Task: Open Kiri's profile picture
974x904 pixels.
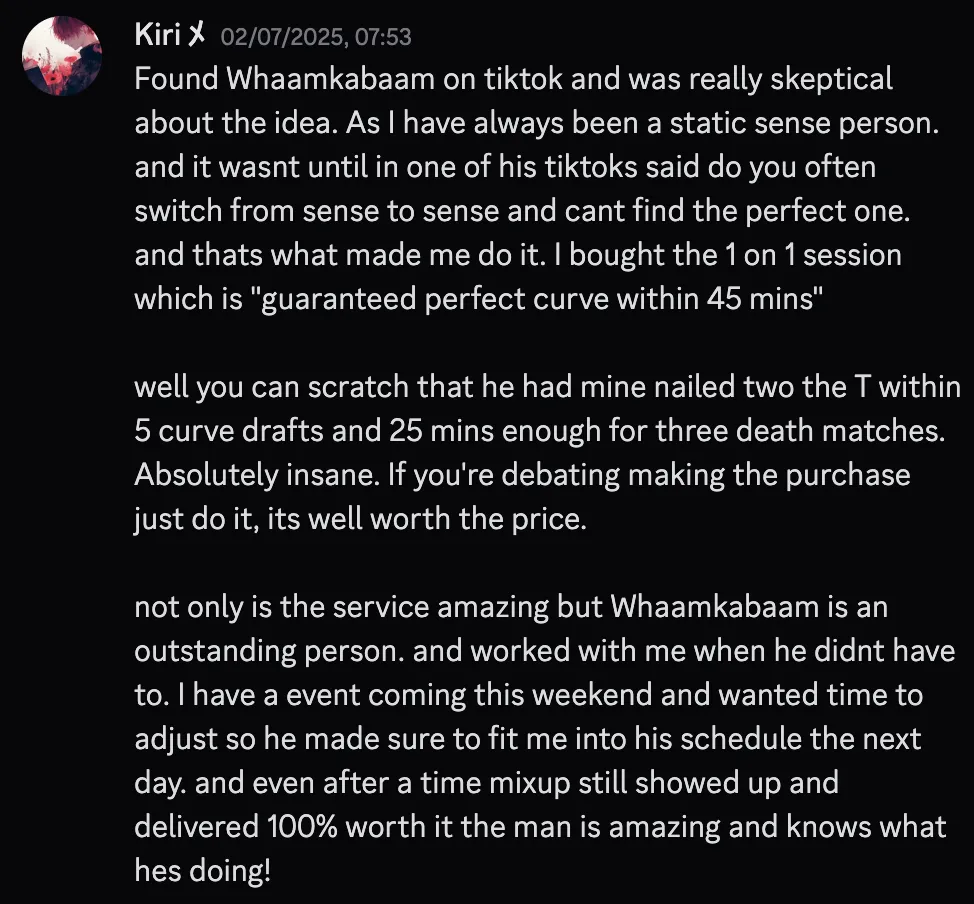Action: (62, 57)
